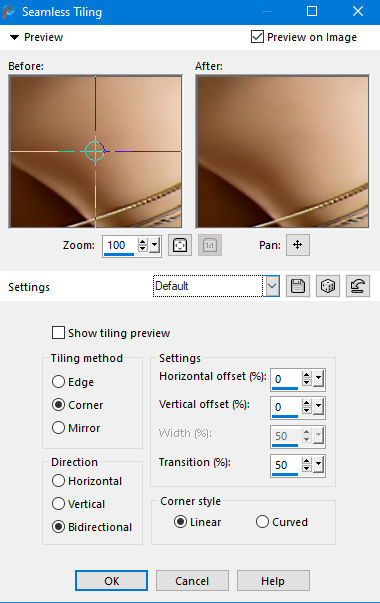Image resolution: width=380 pixels, height=603 pixels.
Task: Click the Before preview image crosshair
Action: point(95,151)
